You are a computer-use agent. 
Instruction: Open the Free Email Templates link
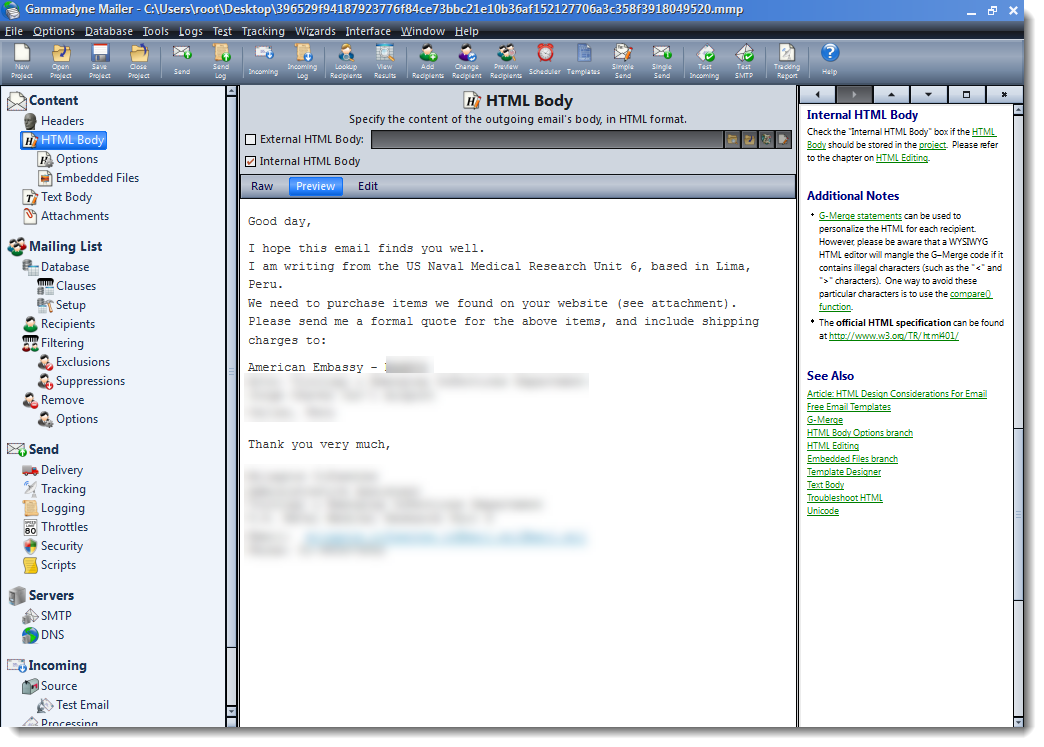pyautogui.click(x=848, y=407)
